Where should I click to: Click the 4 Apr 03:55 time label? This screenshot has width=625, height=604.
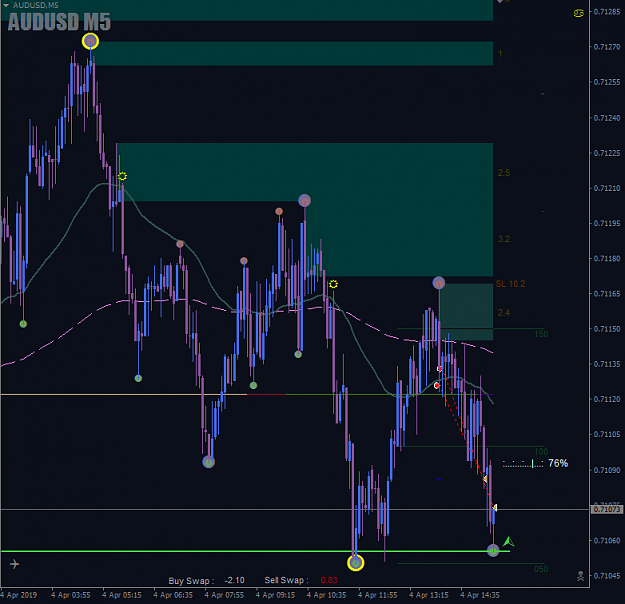coord(71,595)
